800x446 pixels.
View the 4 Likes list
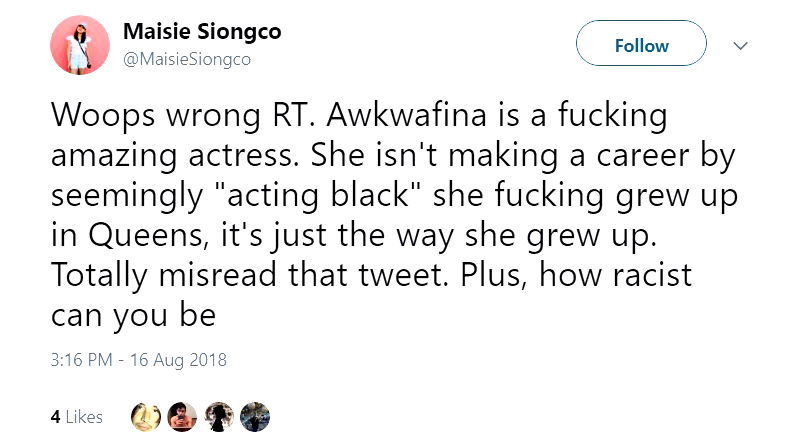coord(77,417)
